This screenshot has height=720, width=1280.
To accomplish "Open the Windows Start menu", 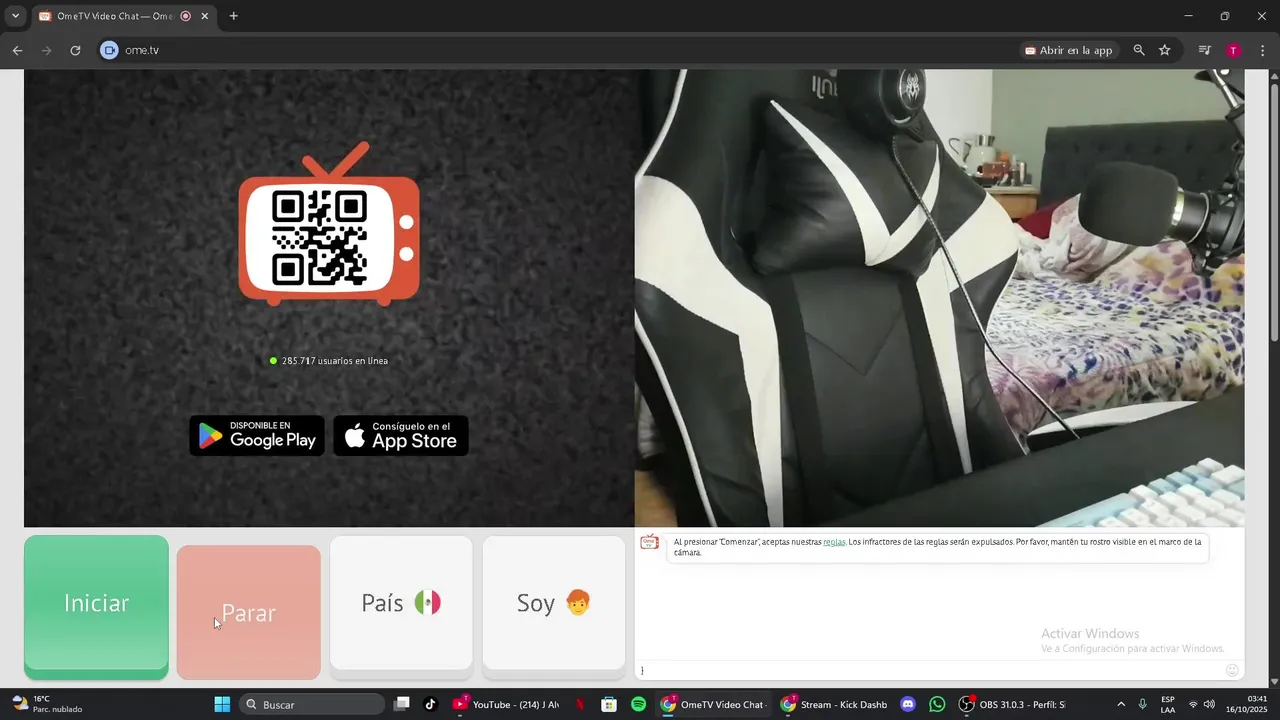I will point(222,704).
